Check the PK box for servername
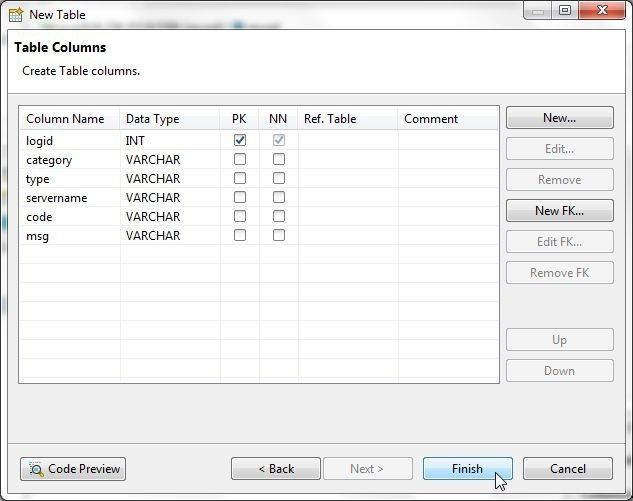 pos(240,197)
